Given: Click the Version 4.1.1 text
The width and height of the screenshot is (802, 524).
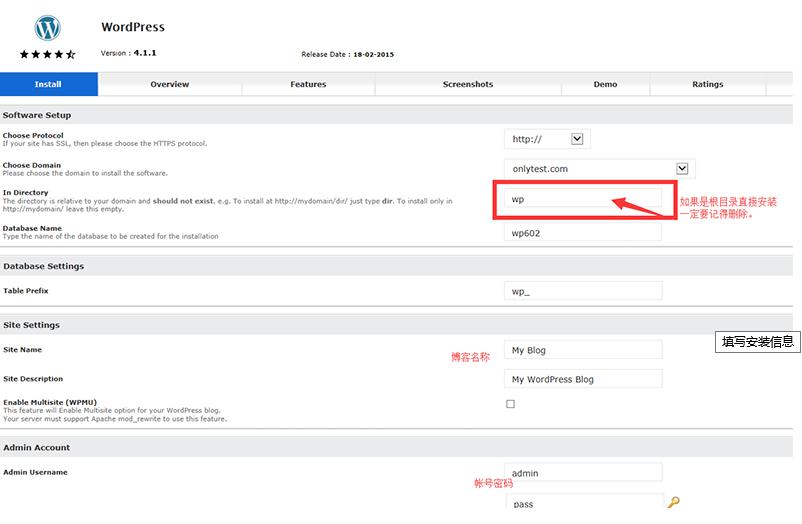Looking at the screenshot, I should [x=128, y=53].
